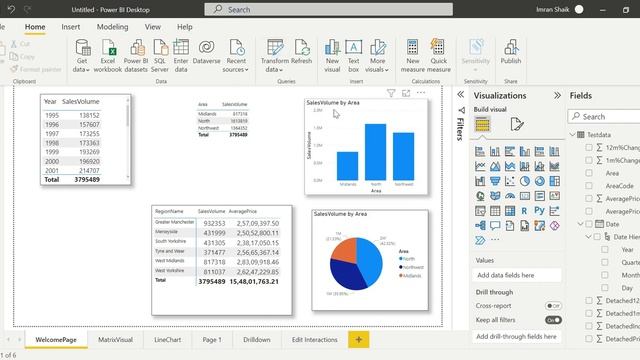This screenshot has height=360, width=640.
Task: Click Undo in the title bar
Action: point(11,9)
